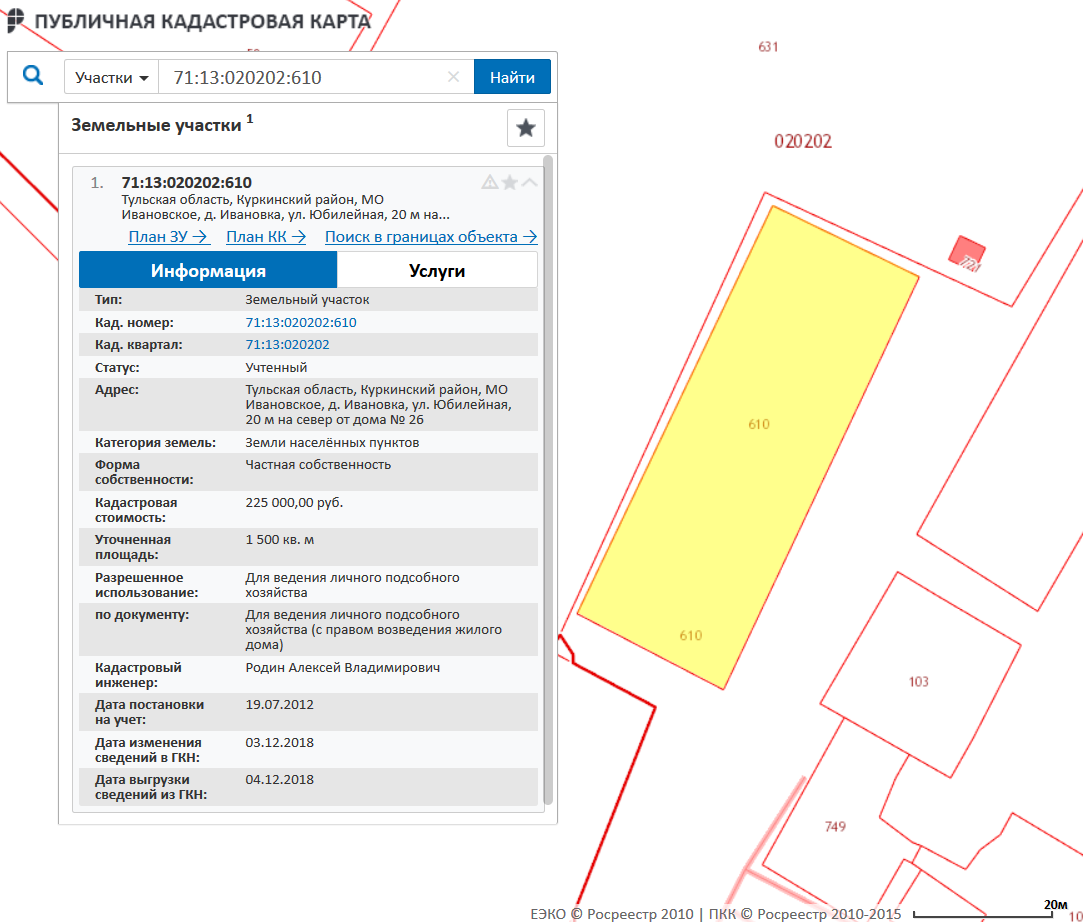Click Поиск в границах объекта link
This screenshot has width=1083, height=922.
[431, 237]
